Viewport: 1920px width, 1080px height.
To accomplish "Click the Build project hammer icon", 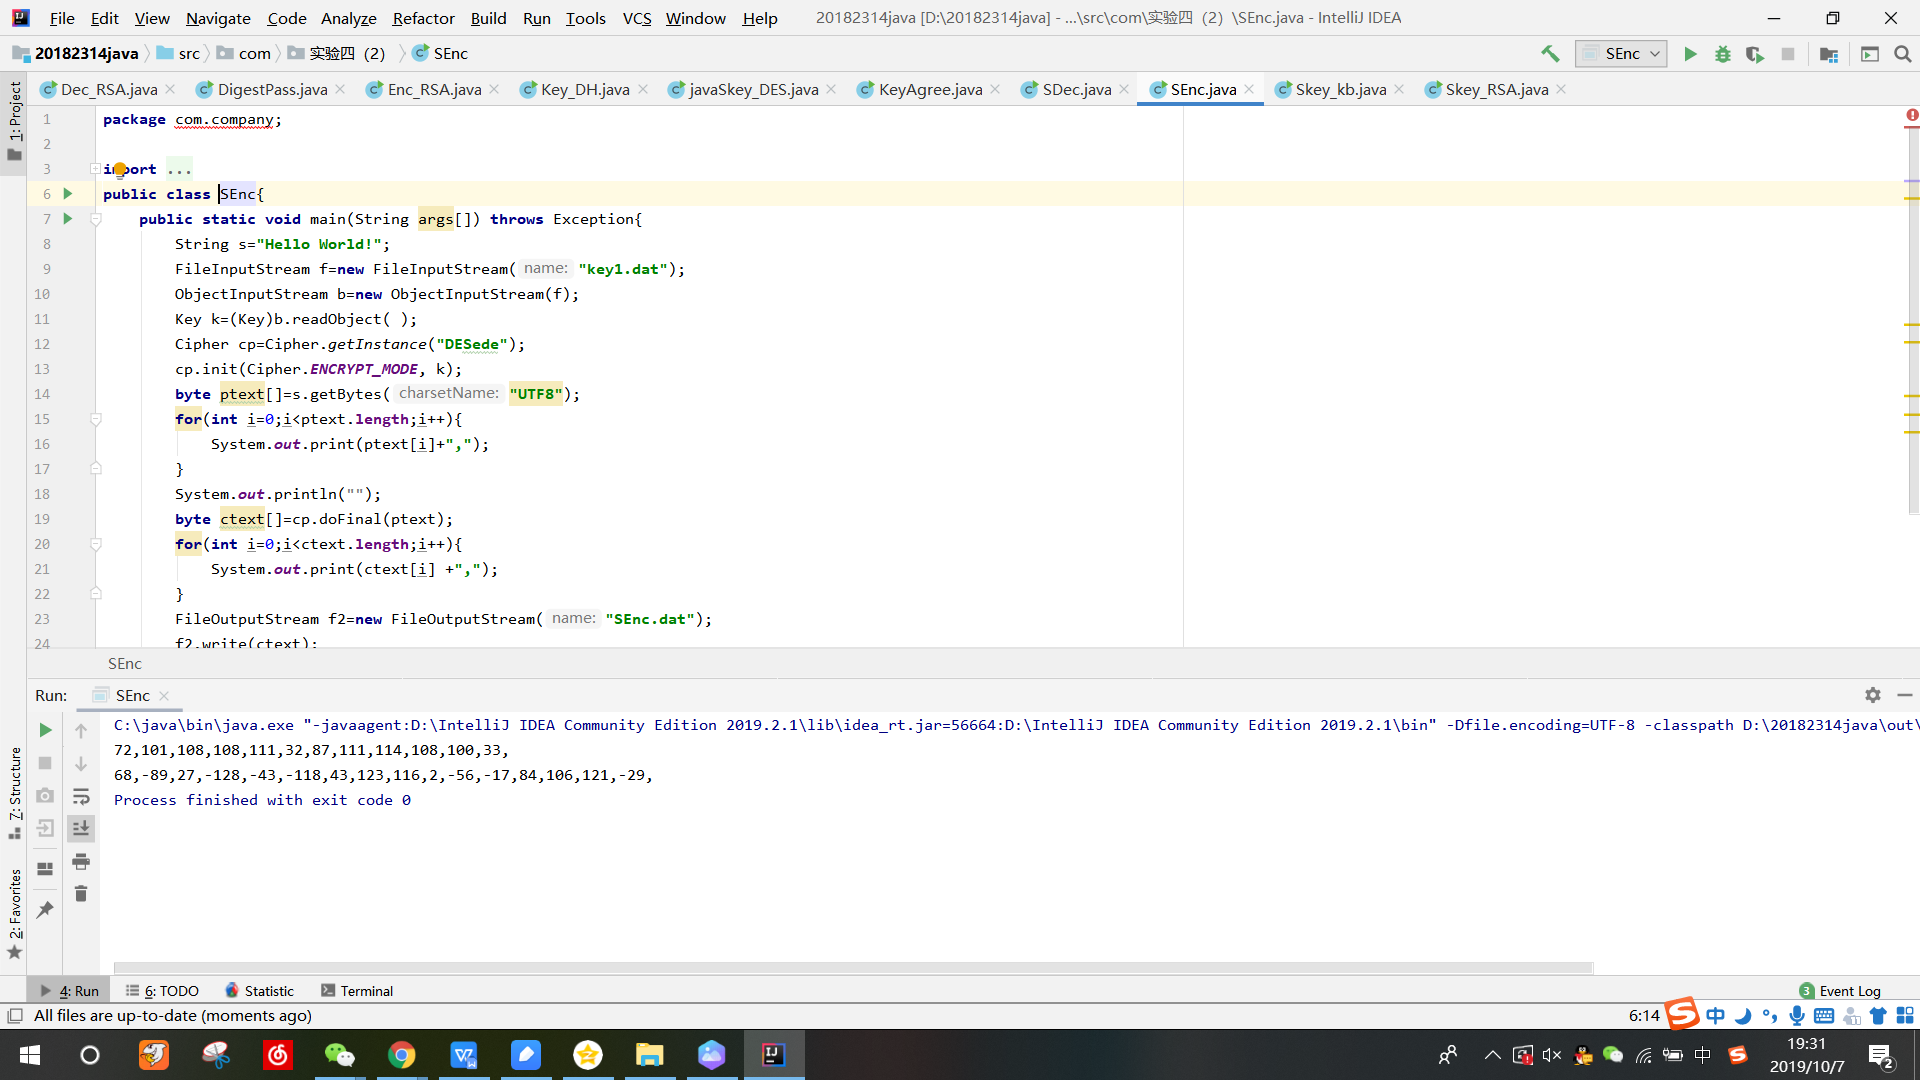I will coord(1550,54).
